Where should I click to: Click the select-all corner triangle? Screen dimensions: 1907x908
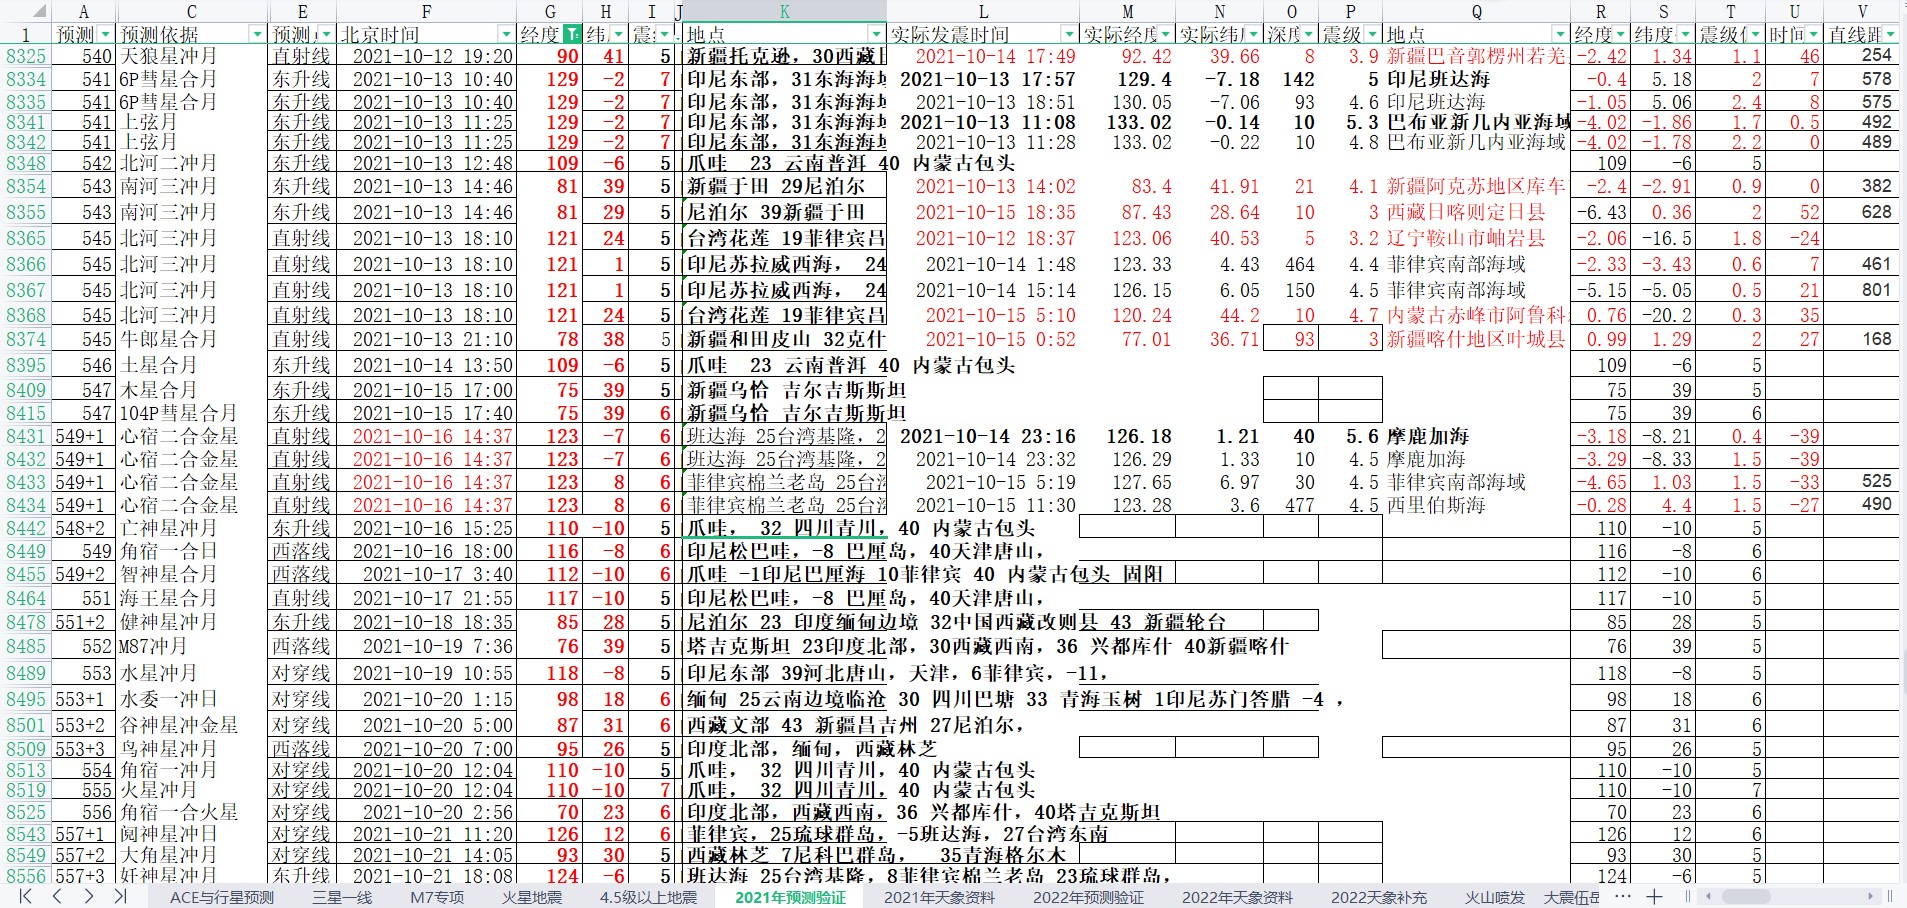click(39, 12)
